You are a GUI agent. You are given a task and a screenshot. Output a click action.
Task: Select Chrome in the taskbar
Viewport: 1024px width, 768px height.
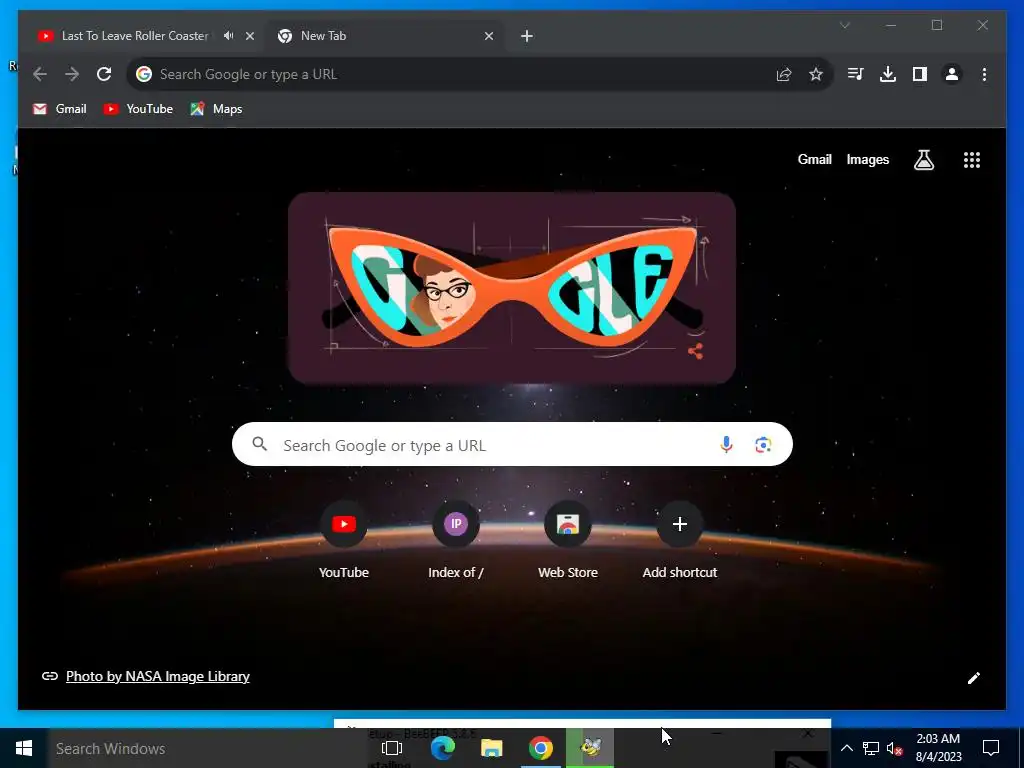[x=541, y=748]
